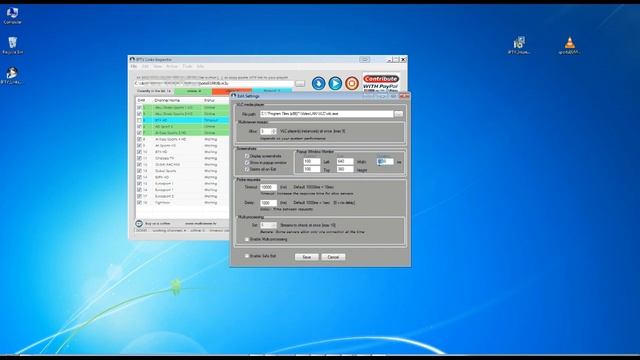Open the Edit menu

pos(145,66)
